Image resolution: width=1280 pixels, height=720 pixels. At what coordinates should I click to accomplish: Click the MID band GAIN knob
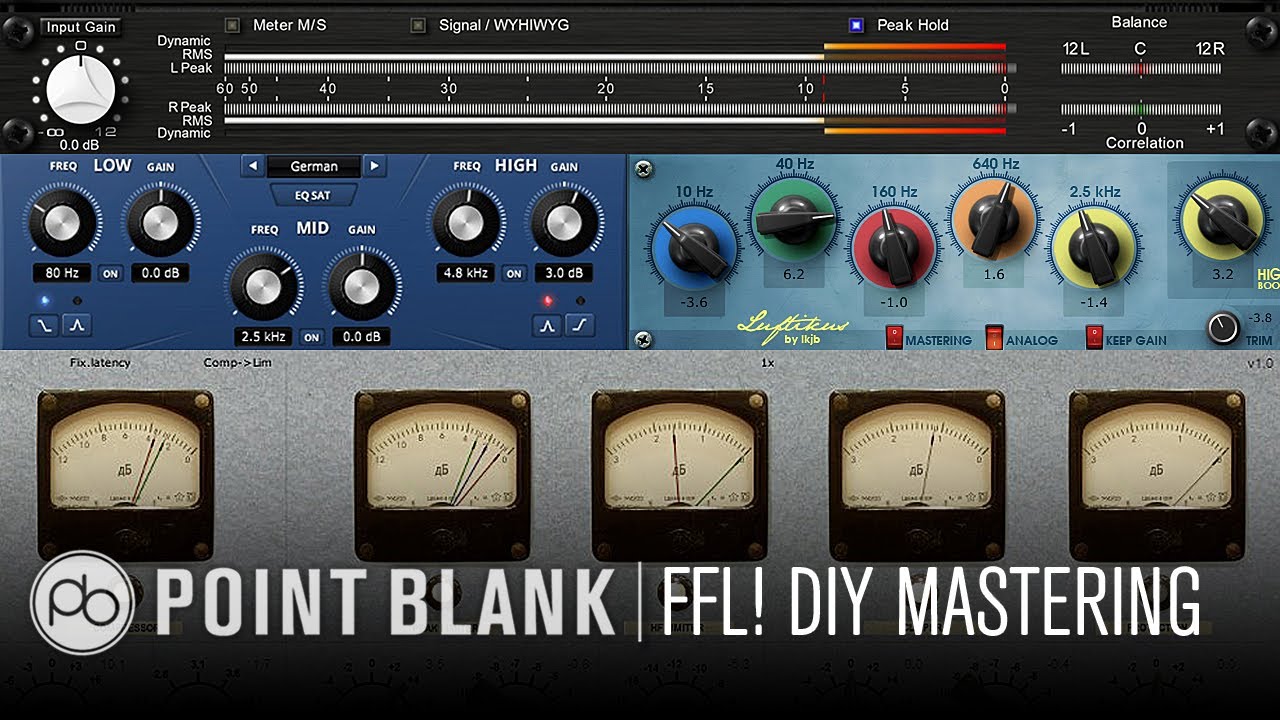(x=361, y=286)
